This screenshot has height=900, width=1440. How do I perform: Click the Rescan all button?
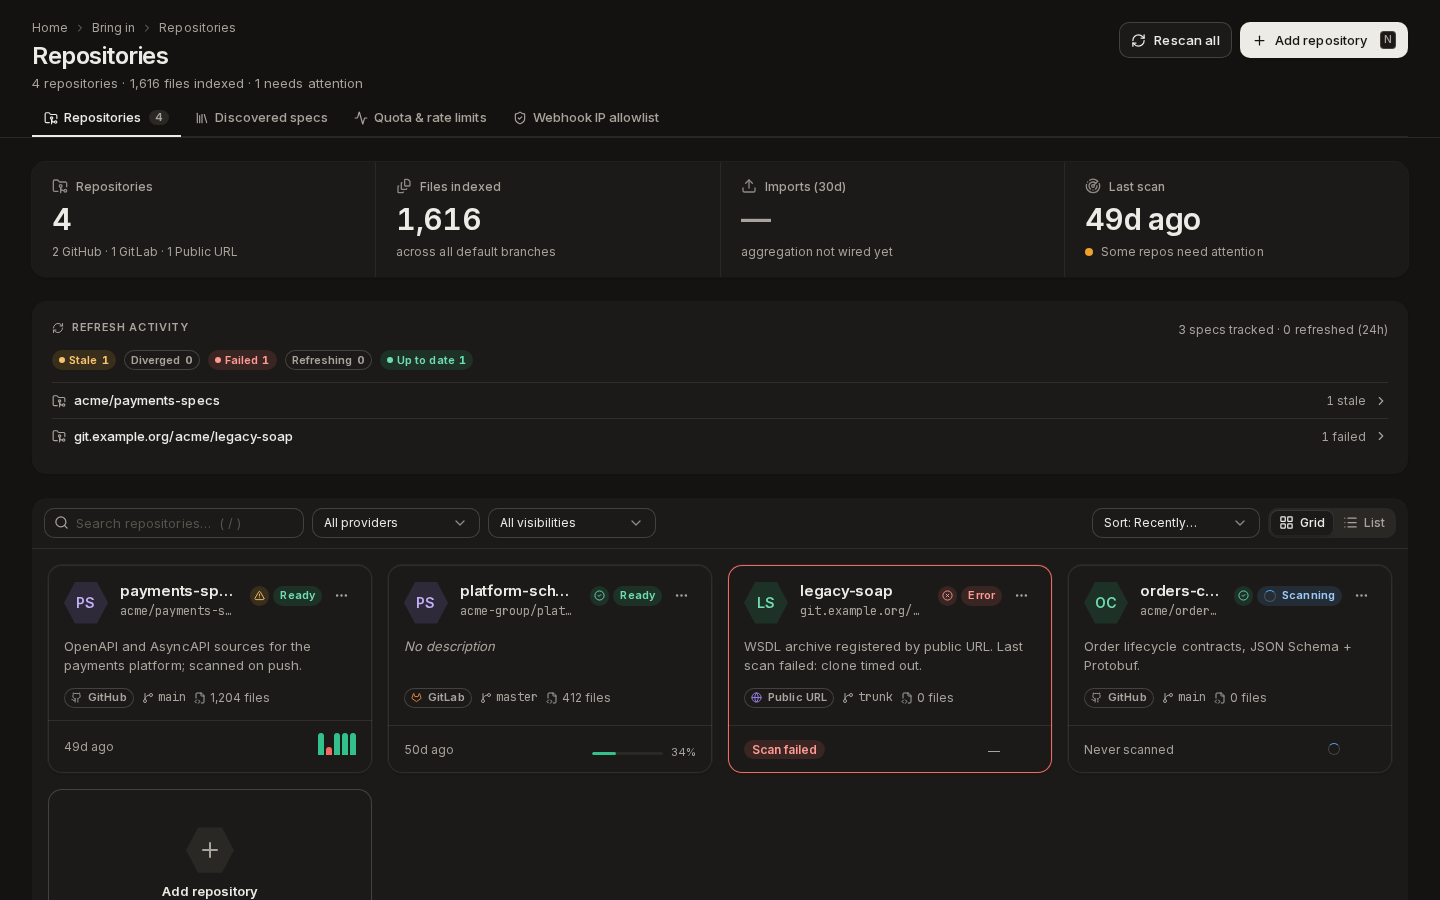(1175, 40)
